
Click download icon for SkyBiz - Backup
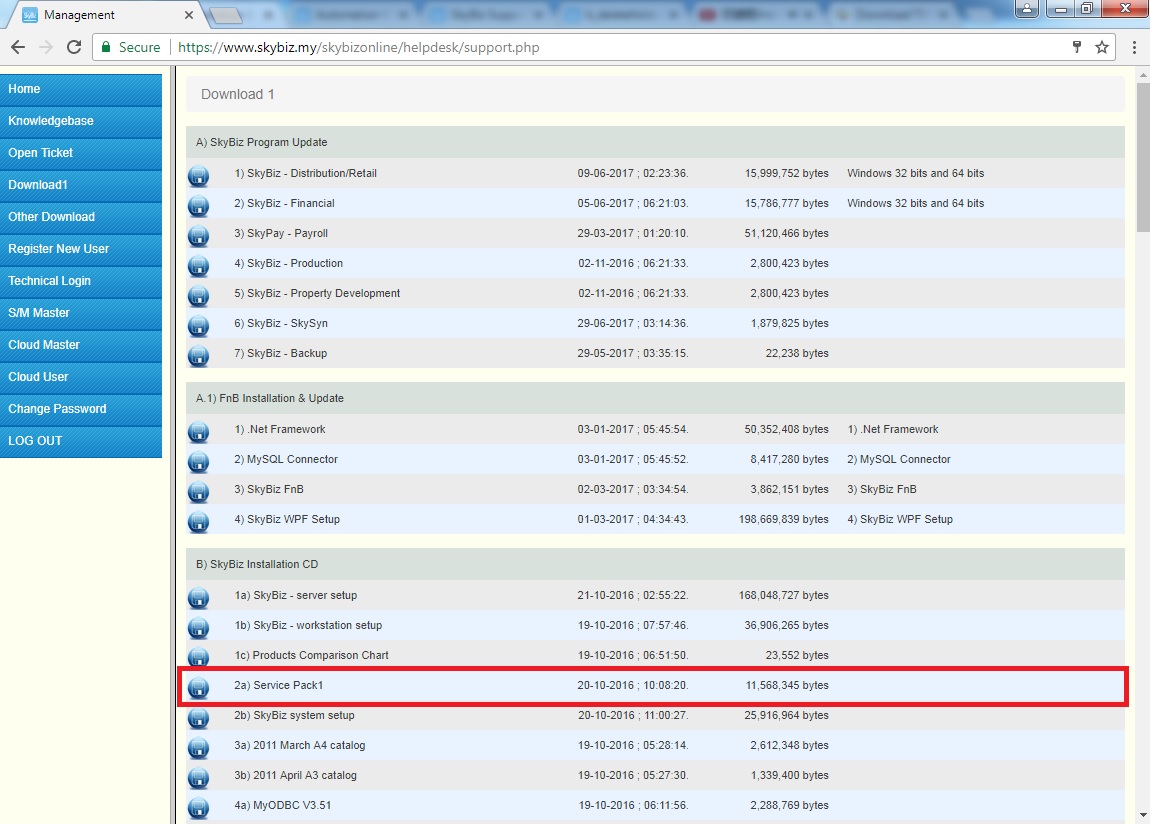click(198, 356)
